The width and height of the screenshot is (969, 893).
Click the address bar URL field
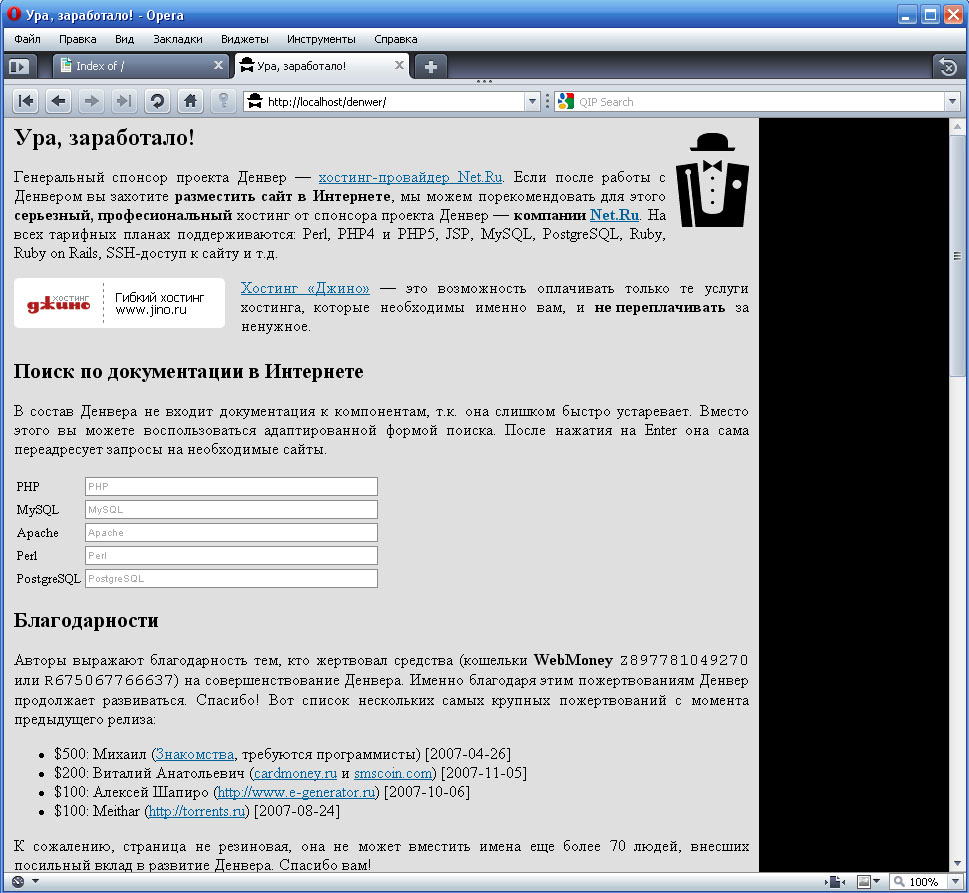(x=394, y=101)
